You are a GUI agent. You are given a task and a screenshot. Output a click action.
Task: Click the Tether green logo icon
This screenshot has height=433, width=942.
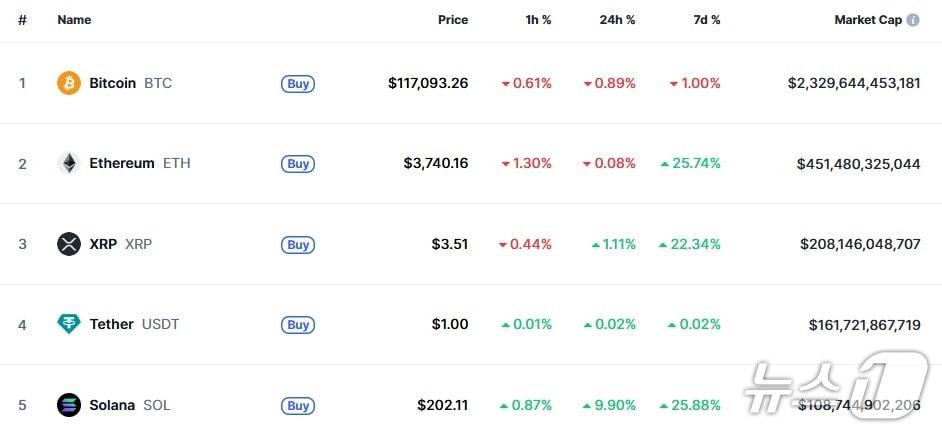coord(69,324)
